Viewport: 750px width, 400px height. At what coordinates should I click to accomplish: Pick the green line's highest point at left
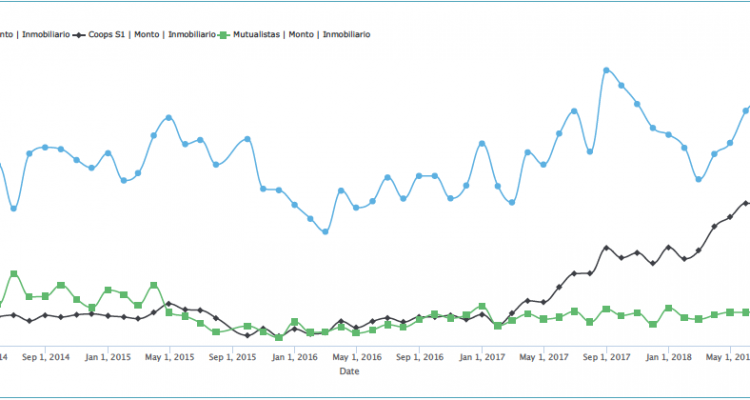(x=14, y=273)
